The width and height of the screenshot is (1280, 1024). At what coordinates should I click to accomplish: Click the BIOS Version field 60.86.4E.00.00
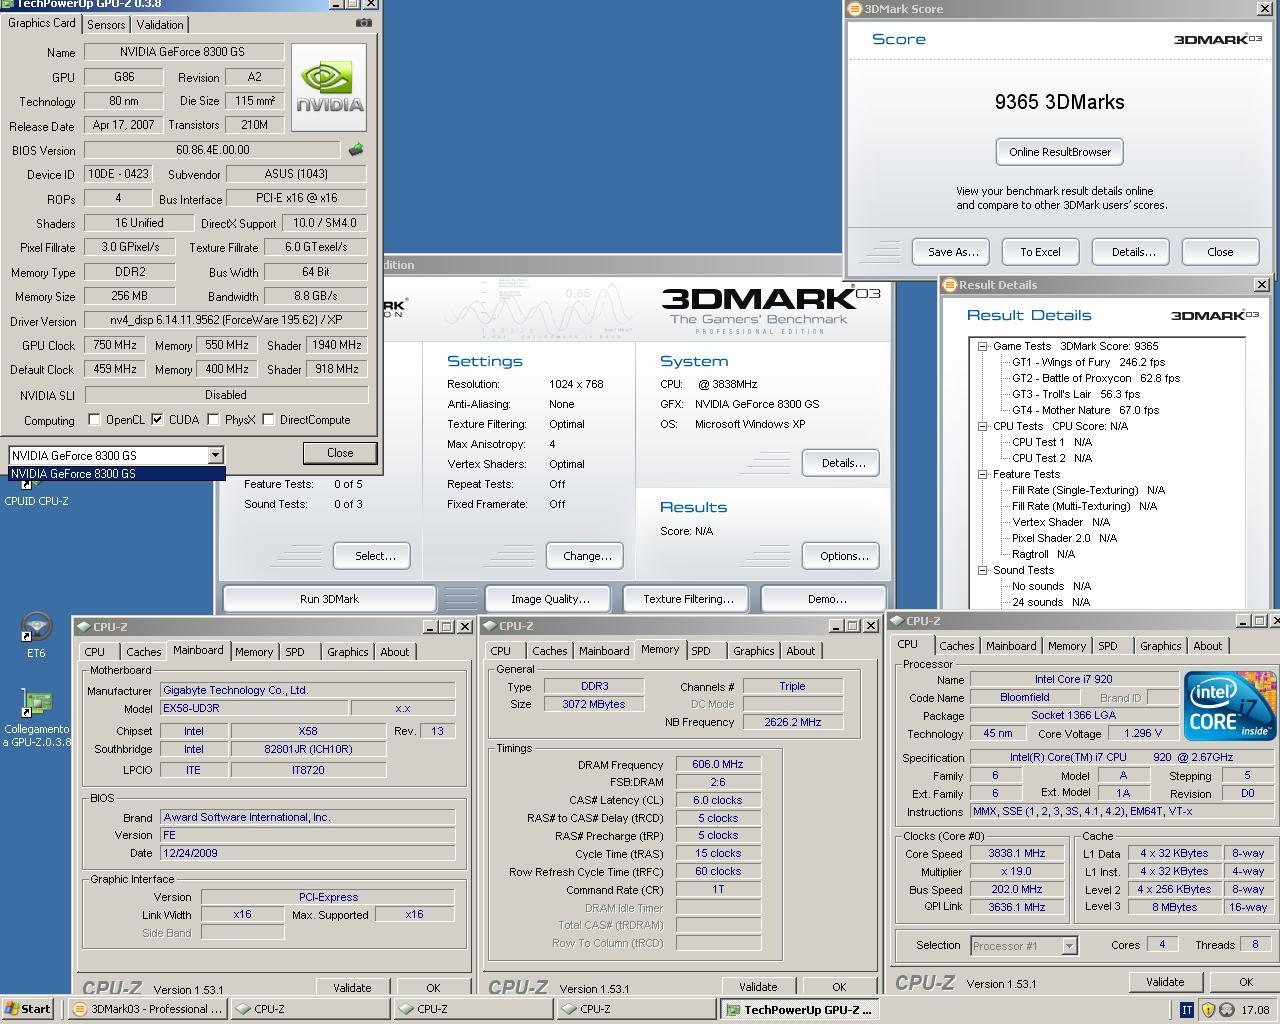(x=212, y=150)
